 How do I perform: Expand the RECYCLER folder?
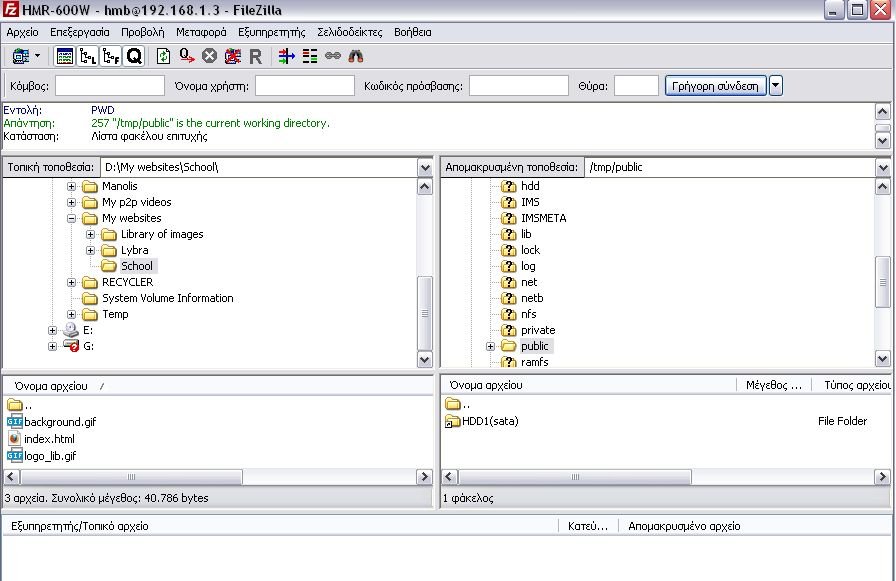coord(71,282)
